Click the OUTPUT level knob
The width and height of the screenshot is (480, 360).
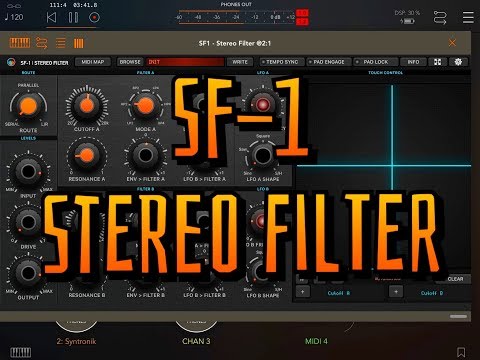coord(28,273)
